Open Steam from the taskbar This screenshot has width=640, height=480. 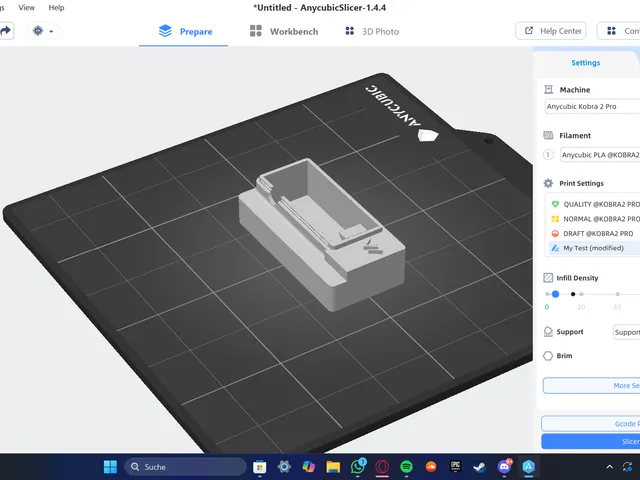point(480,467)
